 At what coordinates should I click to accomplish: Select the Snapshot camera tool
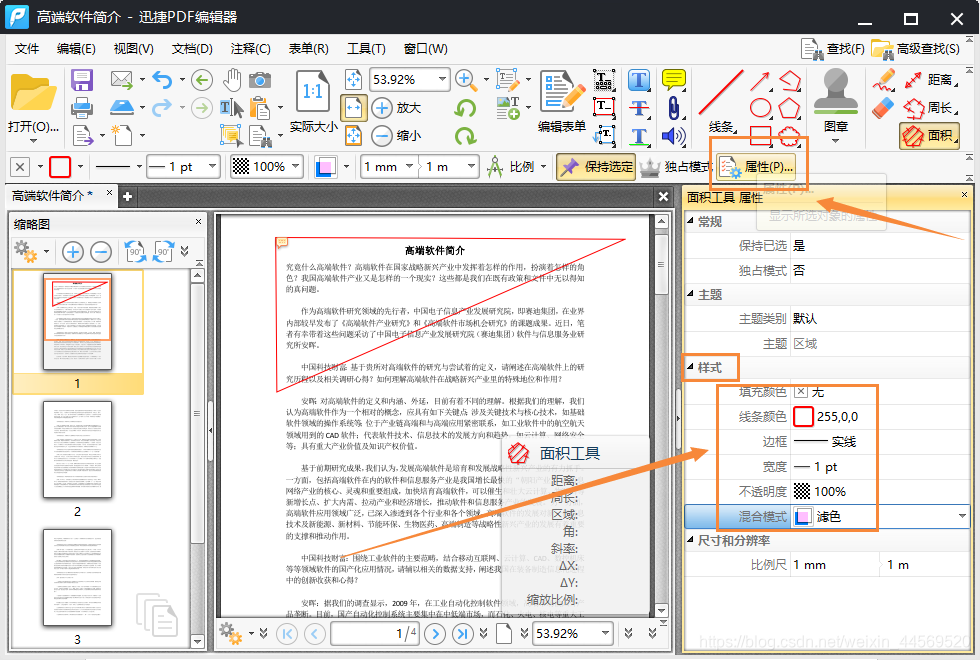coord(260,80)
